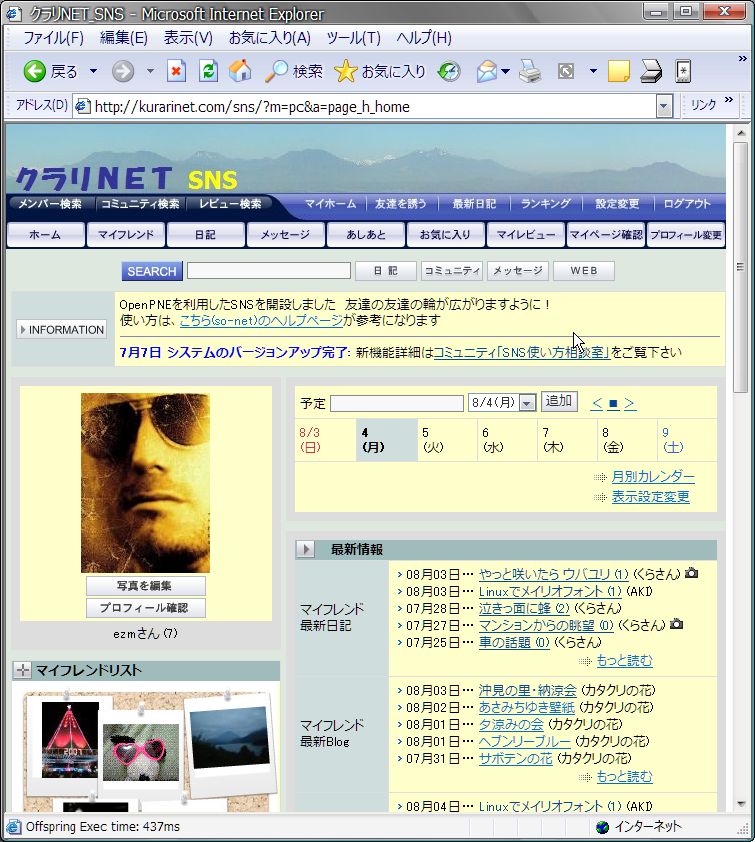Image resolution: width=755 pixels, height=842 pixels.
Task: Click the scanner device toolbar icon
Action: coord(651,71)
